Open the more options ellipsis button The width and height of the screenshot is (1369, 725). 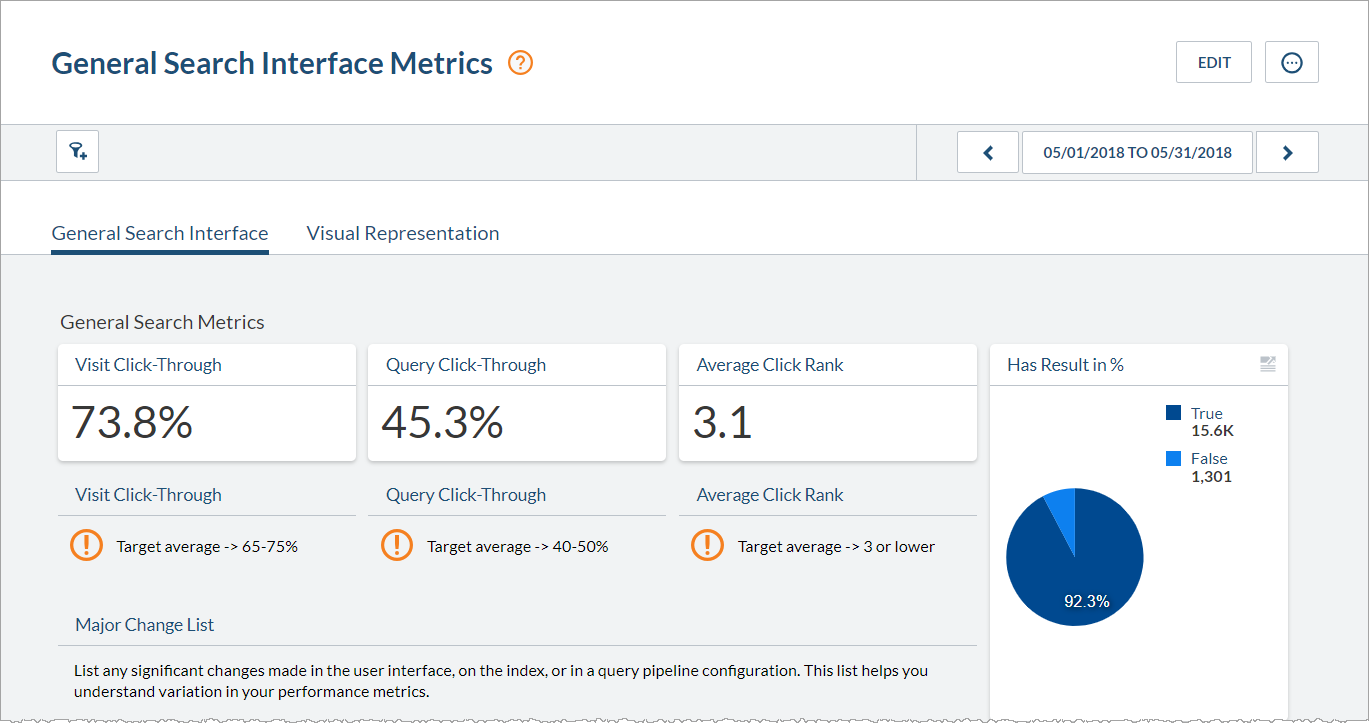(x=1292, y=62)
